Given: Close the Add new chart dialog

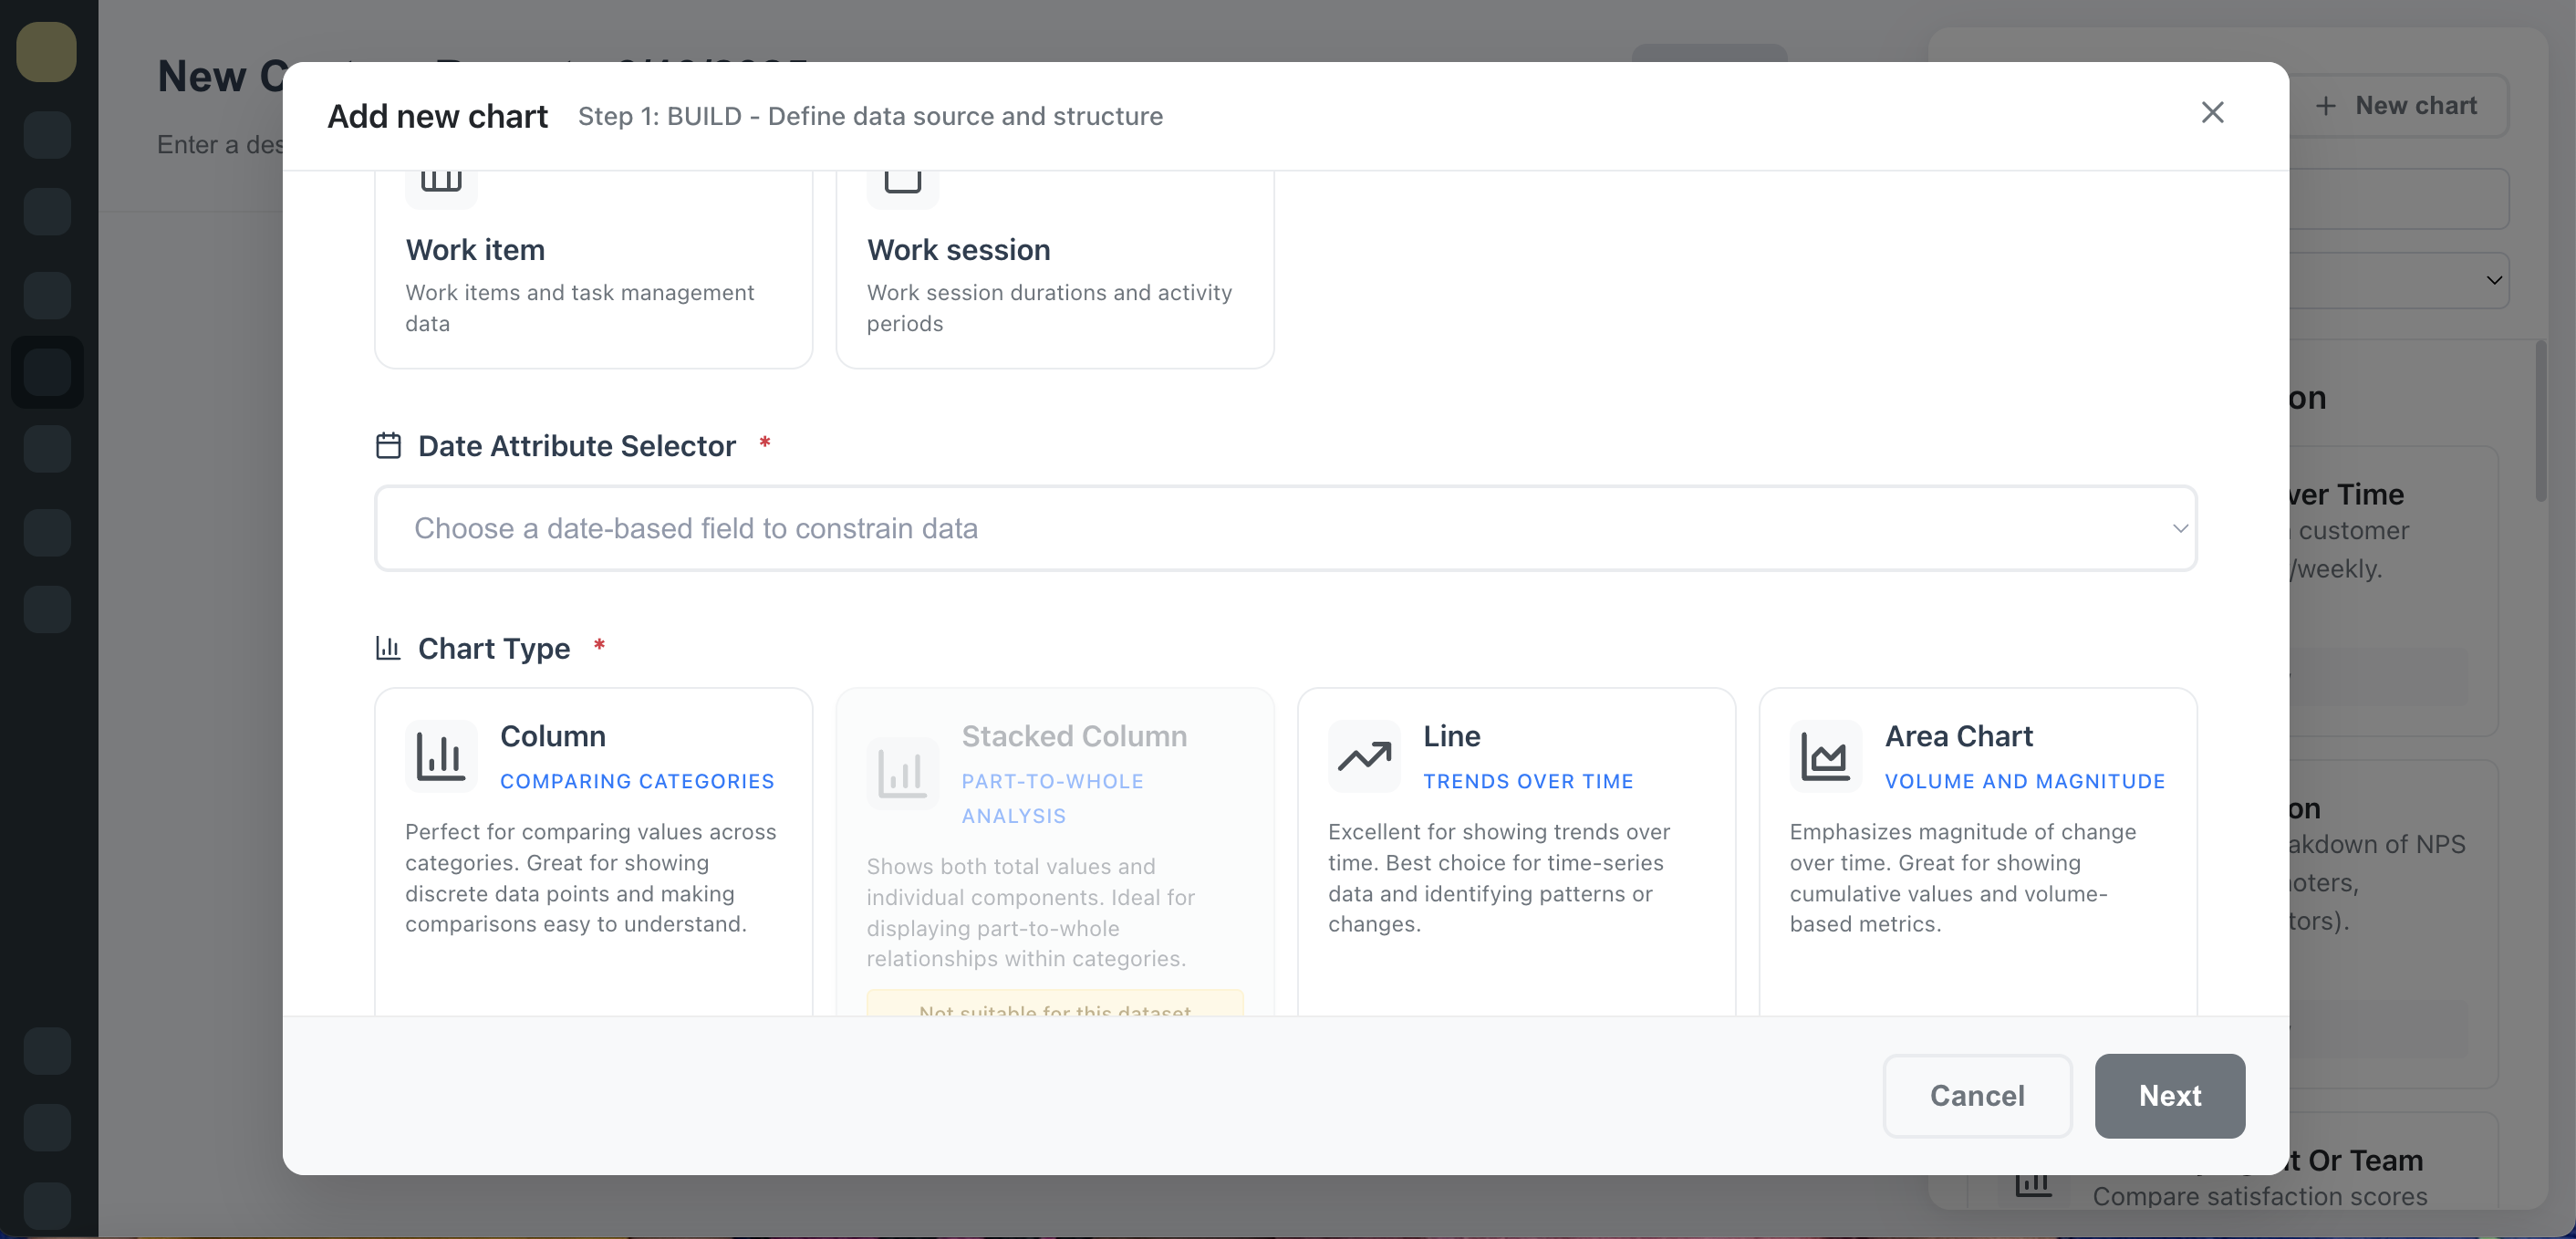Looking at the screenshot, I should coord(2212,112).
